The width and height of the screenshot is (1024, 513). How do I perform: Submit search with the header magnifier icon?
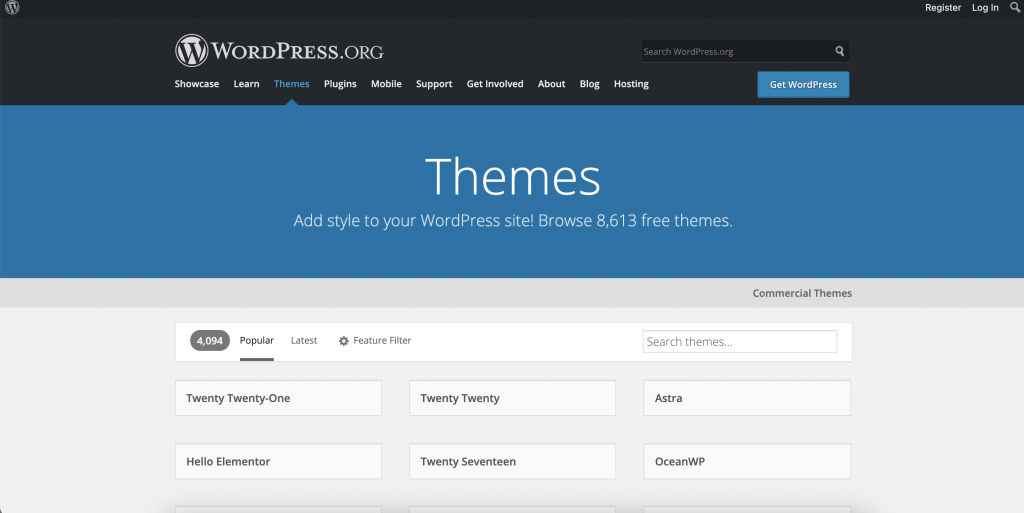tap(840, 51)
